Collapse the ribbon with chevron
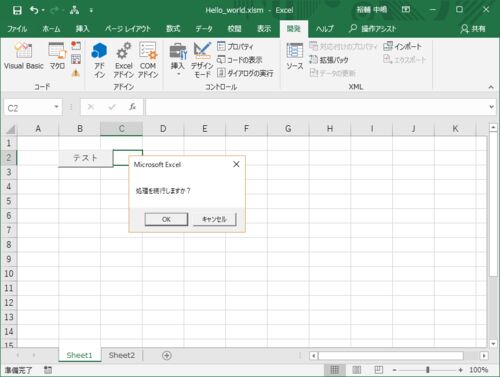Viewport: 500px width, 377px height. [x=491, y=87]
